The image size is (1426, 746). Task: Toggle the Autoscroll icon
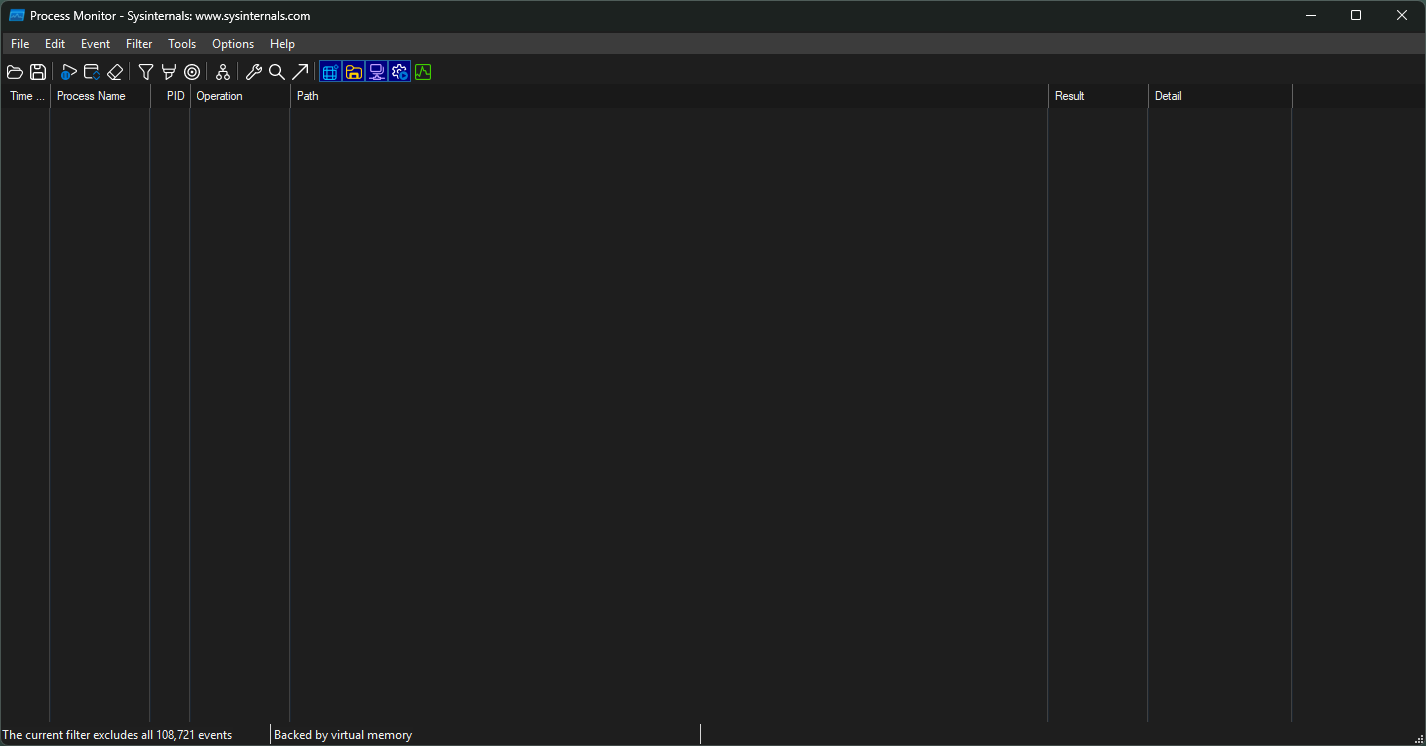point(91,72)
